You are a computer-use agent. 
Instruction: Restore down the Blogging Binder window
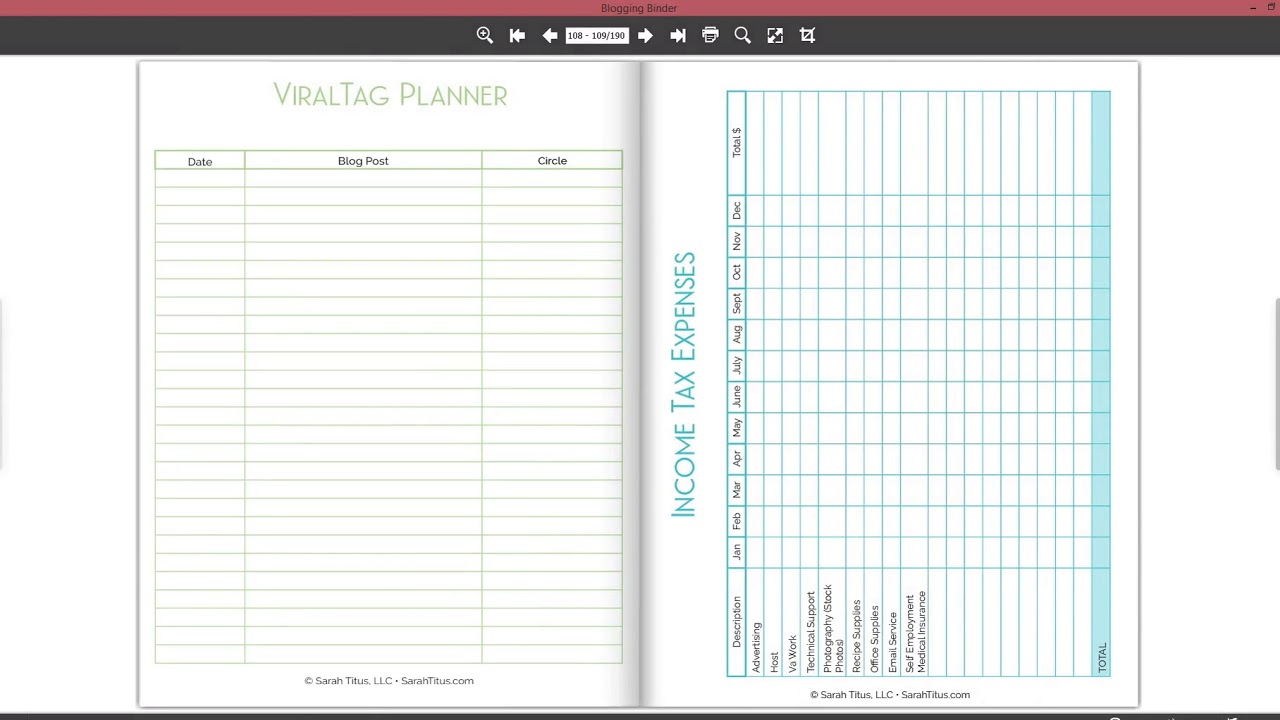(1273, 8)
